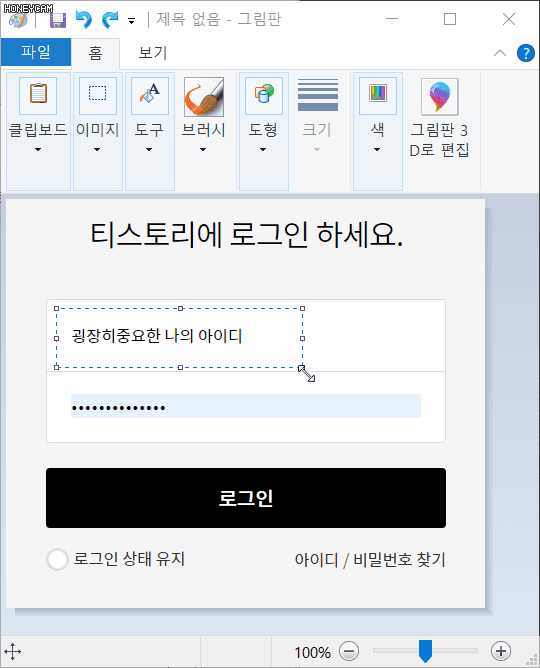This screenshot has height=668, width=540.
Task: Switch to the 보기 tab
Action: (x=153, y=53)
